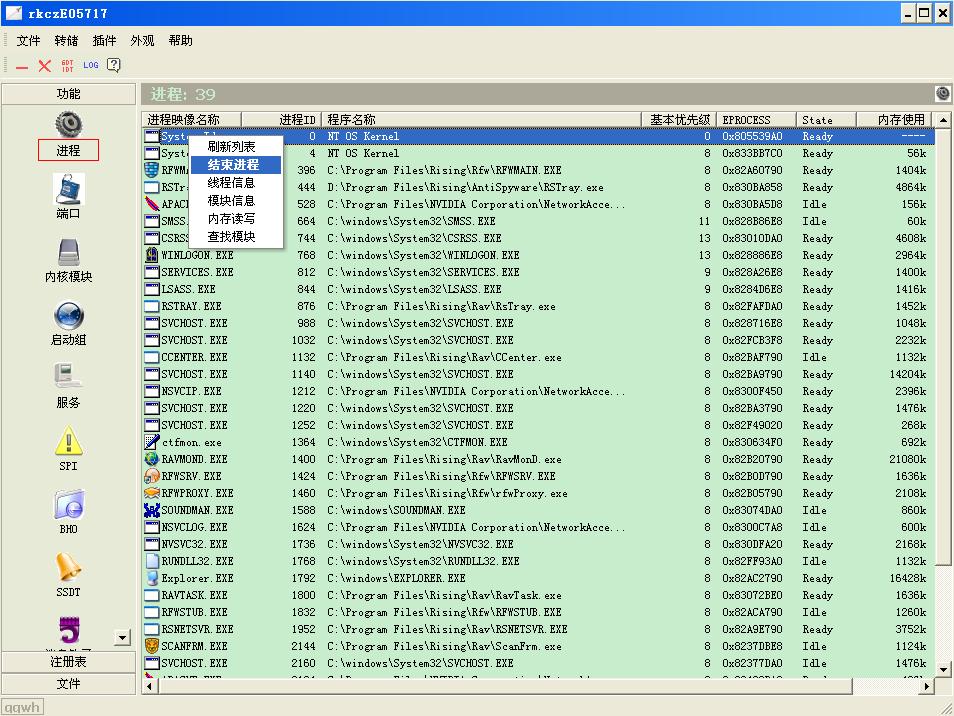
Task: Click the vertical scrollbar up arrow
Action: click(943, 120)
